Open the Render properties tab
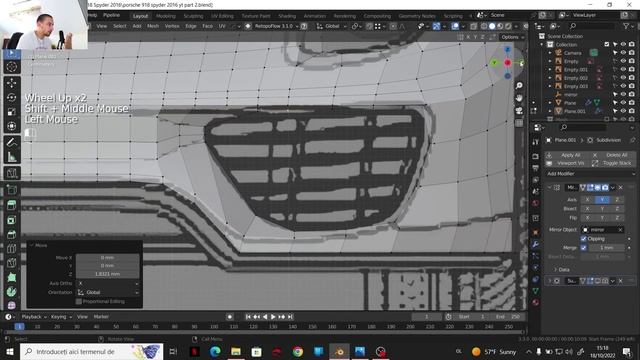This screenshot has height=360, width=640. click(x=536, y=157)
